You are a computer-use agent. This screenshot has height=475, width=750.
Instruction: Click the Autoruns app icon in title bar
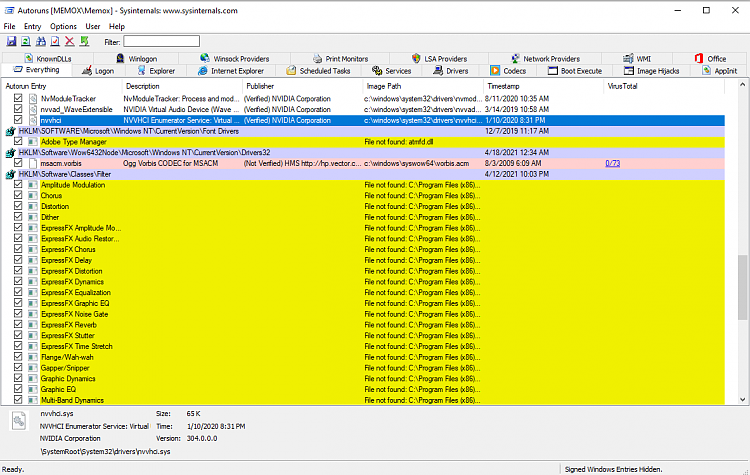point(9,10)
